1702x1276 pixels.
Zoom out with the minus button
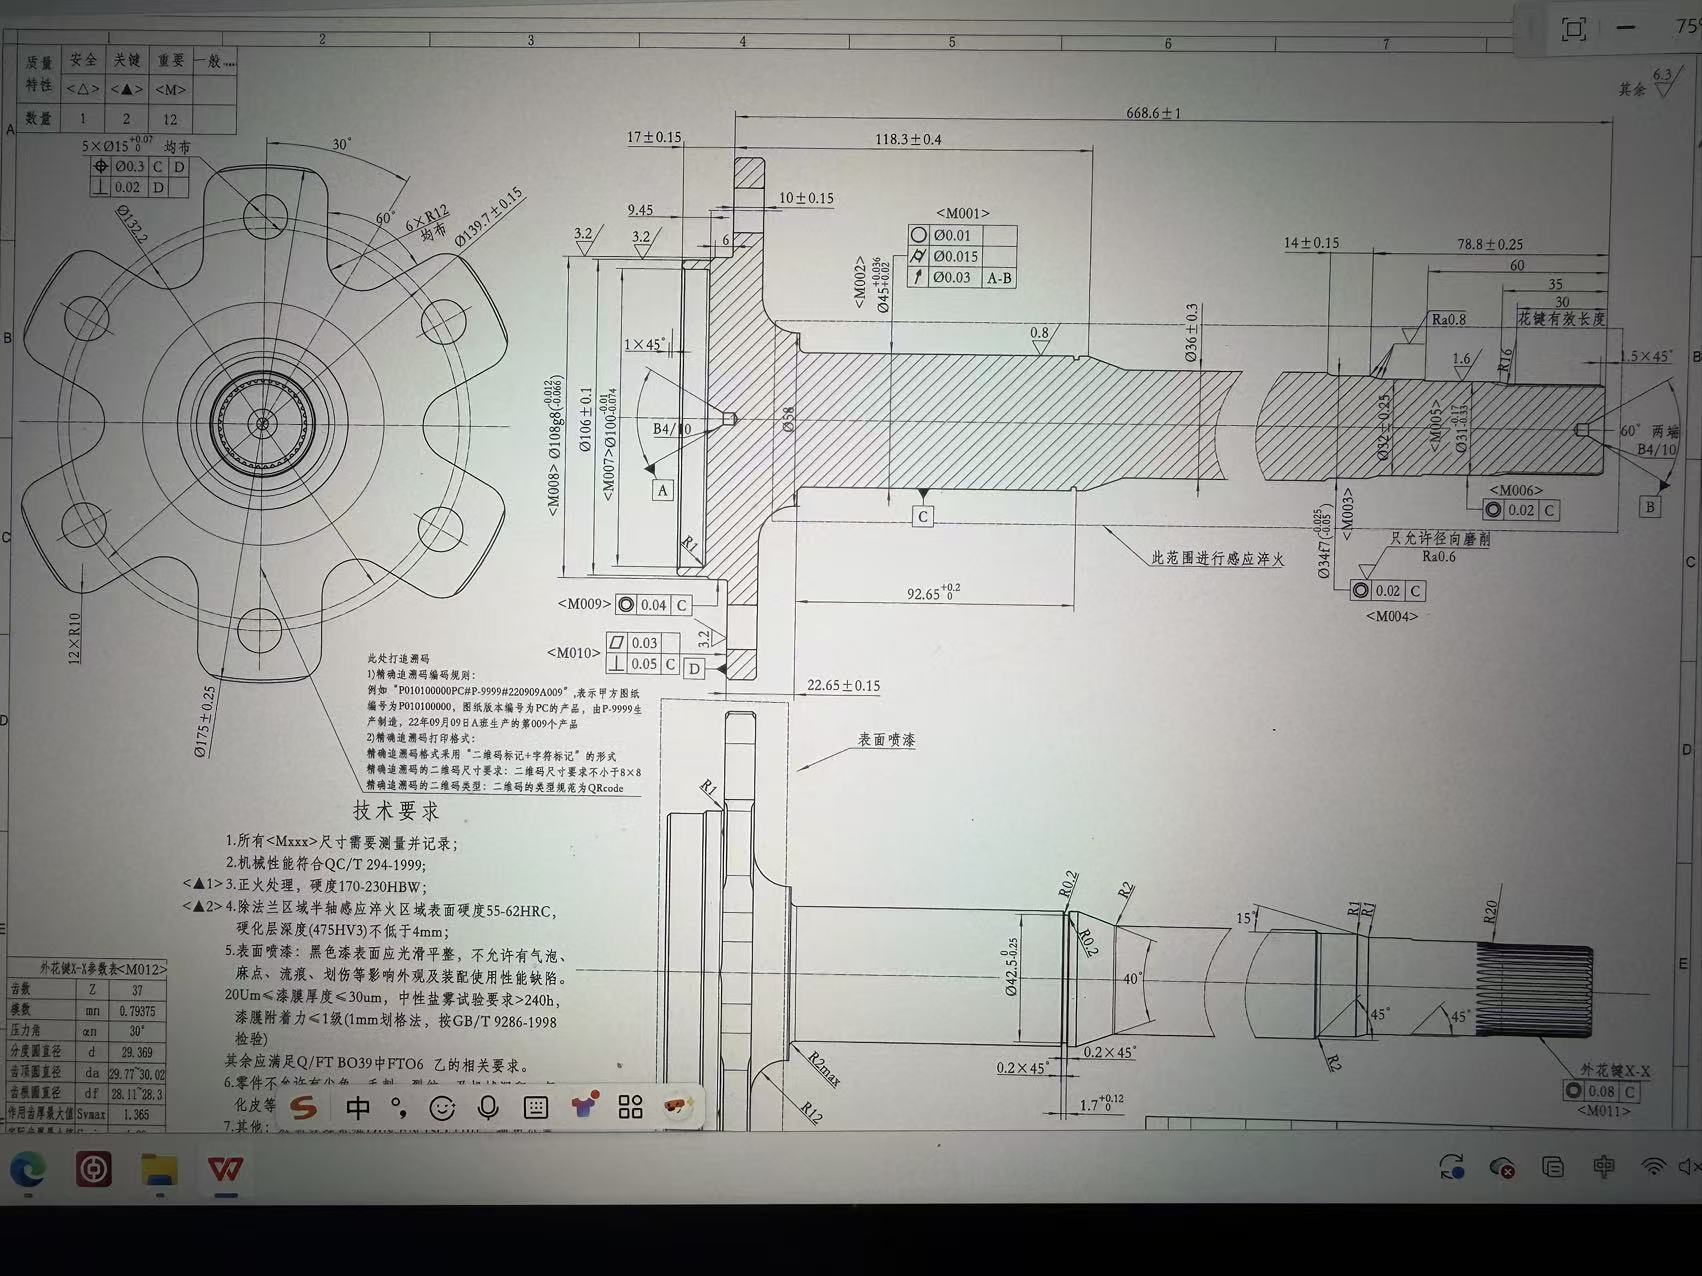[1627, 28]
